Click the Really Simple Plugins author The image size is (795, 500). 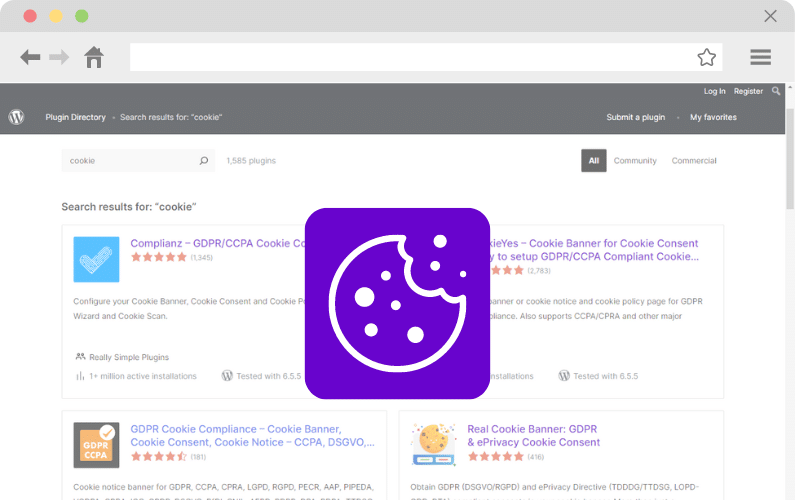pyautogui.click(x=129, y=357)
